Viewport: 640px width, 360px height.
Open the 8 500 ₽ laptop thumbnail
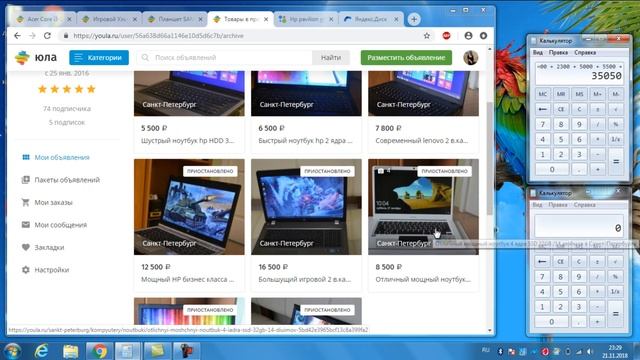coord(423,207)
